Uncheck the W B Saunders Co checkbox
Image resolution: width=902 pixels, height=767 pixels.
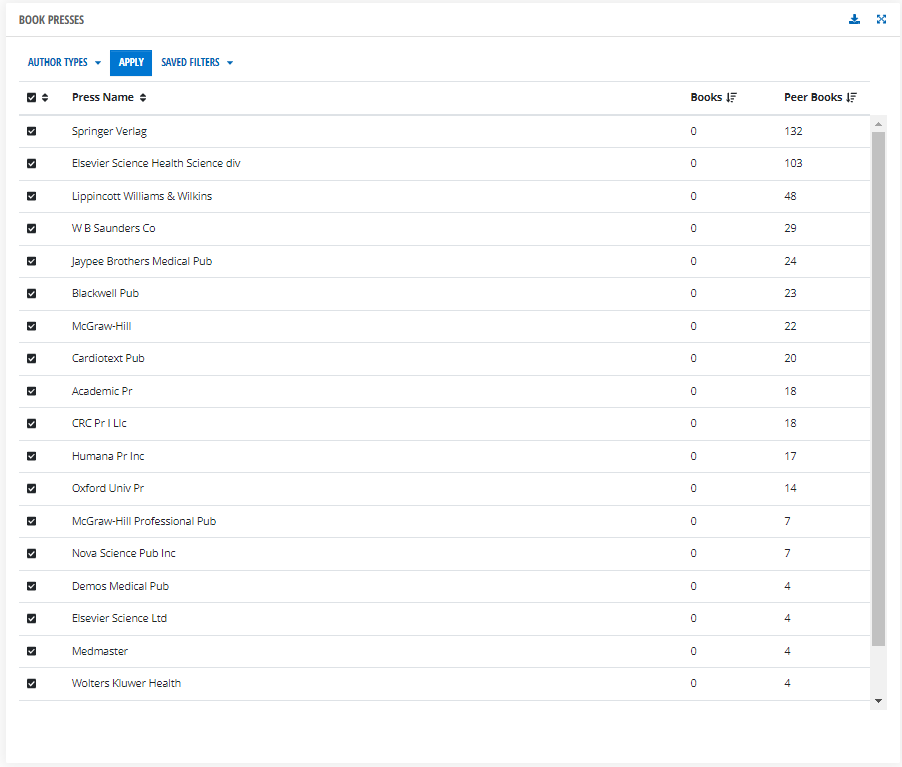(32, 228)
